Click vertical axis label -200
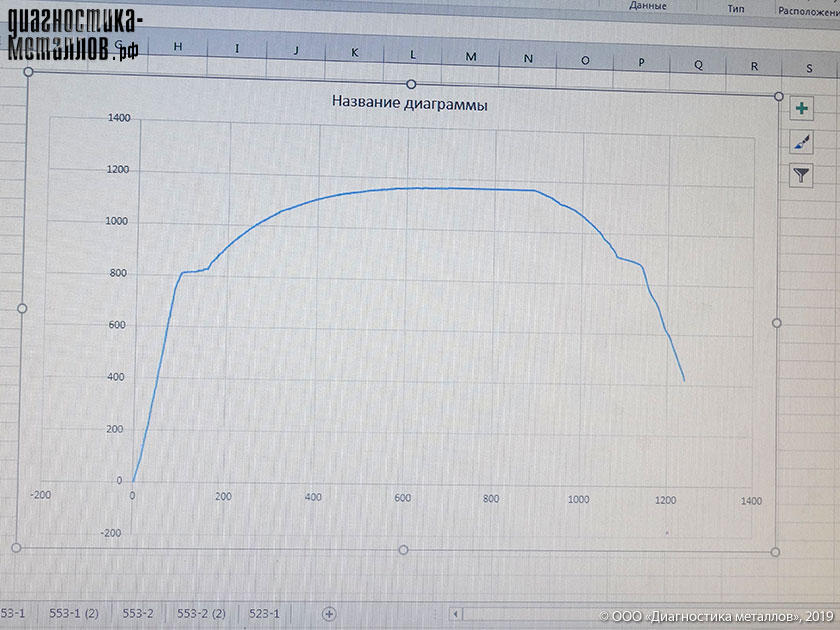840x630 pixels. point(111,533)
